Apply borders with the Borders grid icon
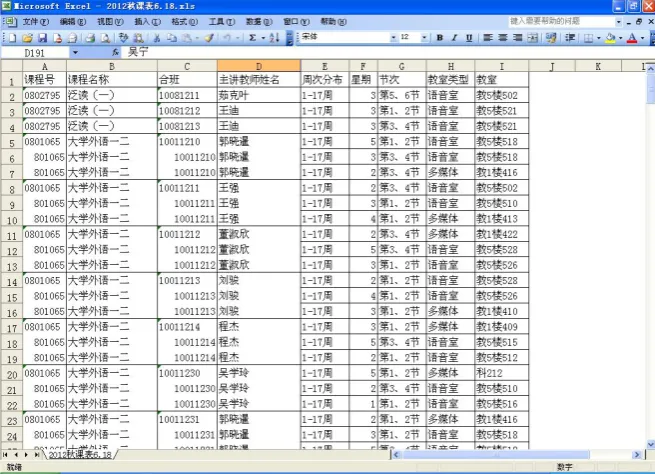This screenshot has height=474, width=655. [x=588, y=38]
